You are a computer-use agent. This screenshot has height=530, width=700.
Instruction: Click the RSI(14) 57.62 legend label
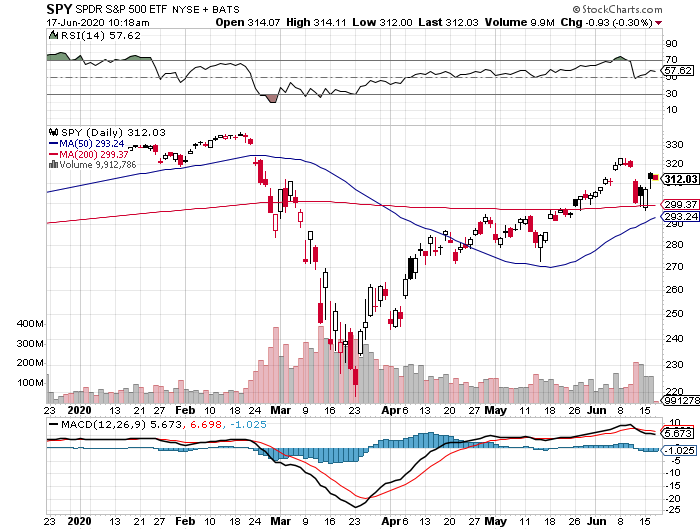click(100, 35)
